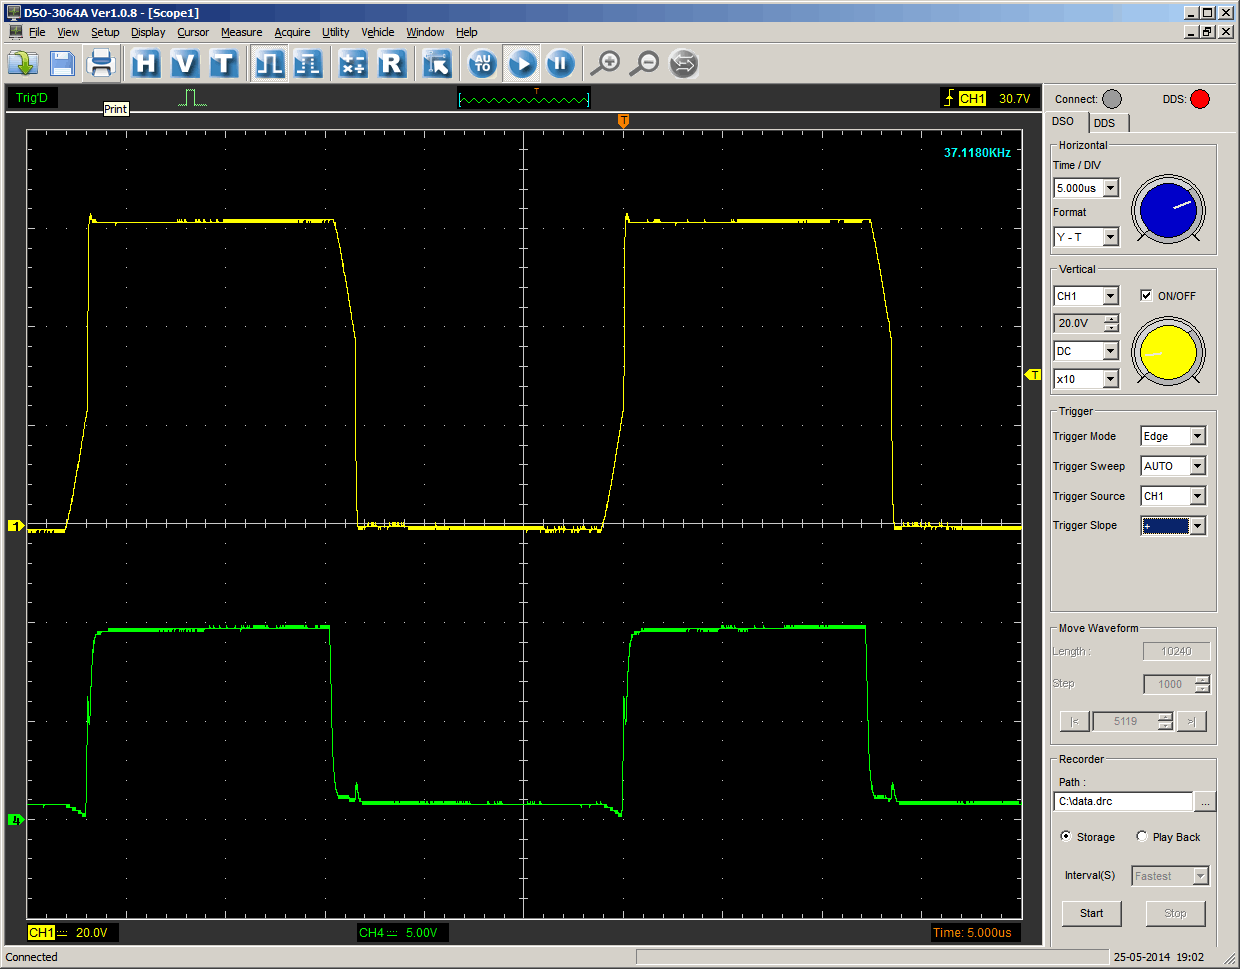Open Horizontal settings with H icon
This screenshot has width=1240, height=969.
(145, 64)
